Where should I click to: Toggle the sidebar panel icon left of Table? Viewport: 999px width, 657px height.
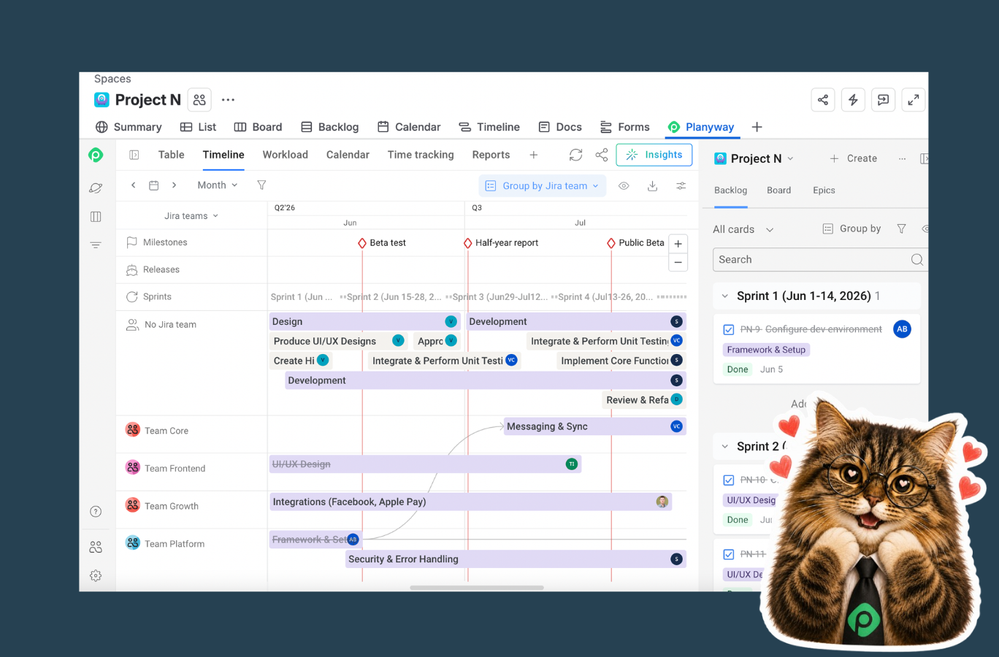[134, 155]
